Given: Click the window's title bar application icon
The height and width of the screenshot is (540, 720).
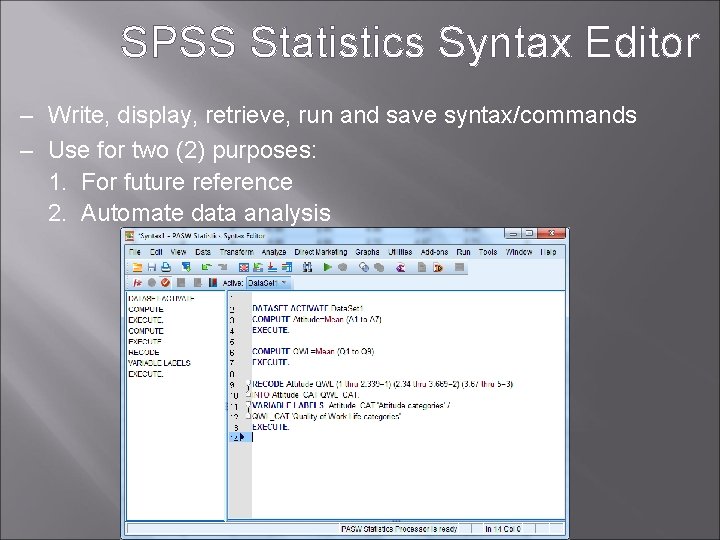Looking at the screenshot, I should [130, 236].
